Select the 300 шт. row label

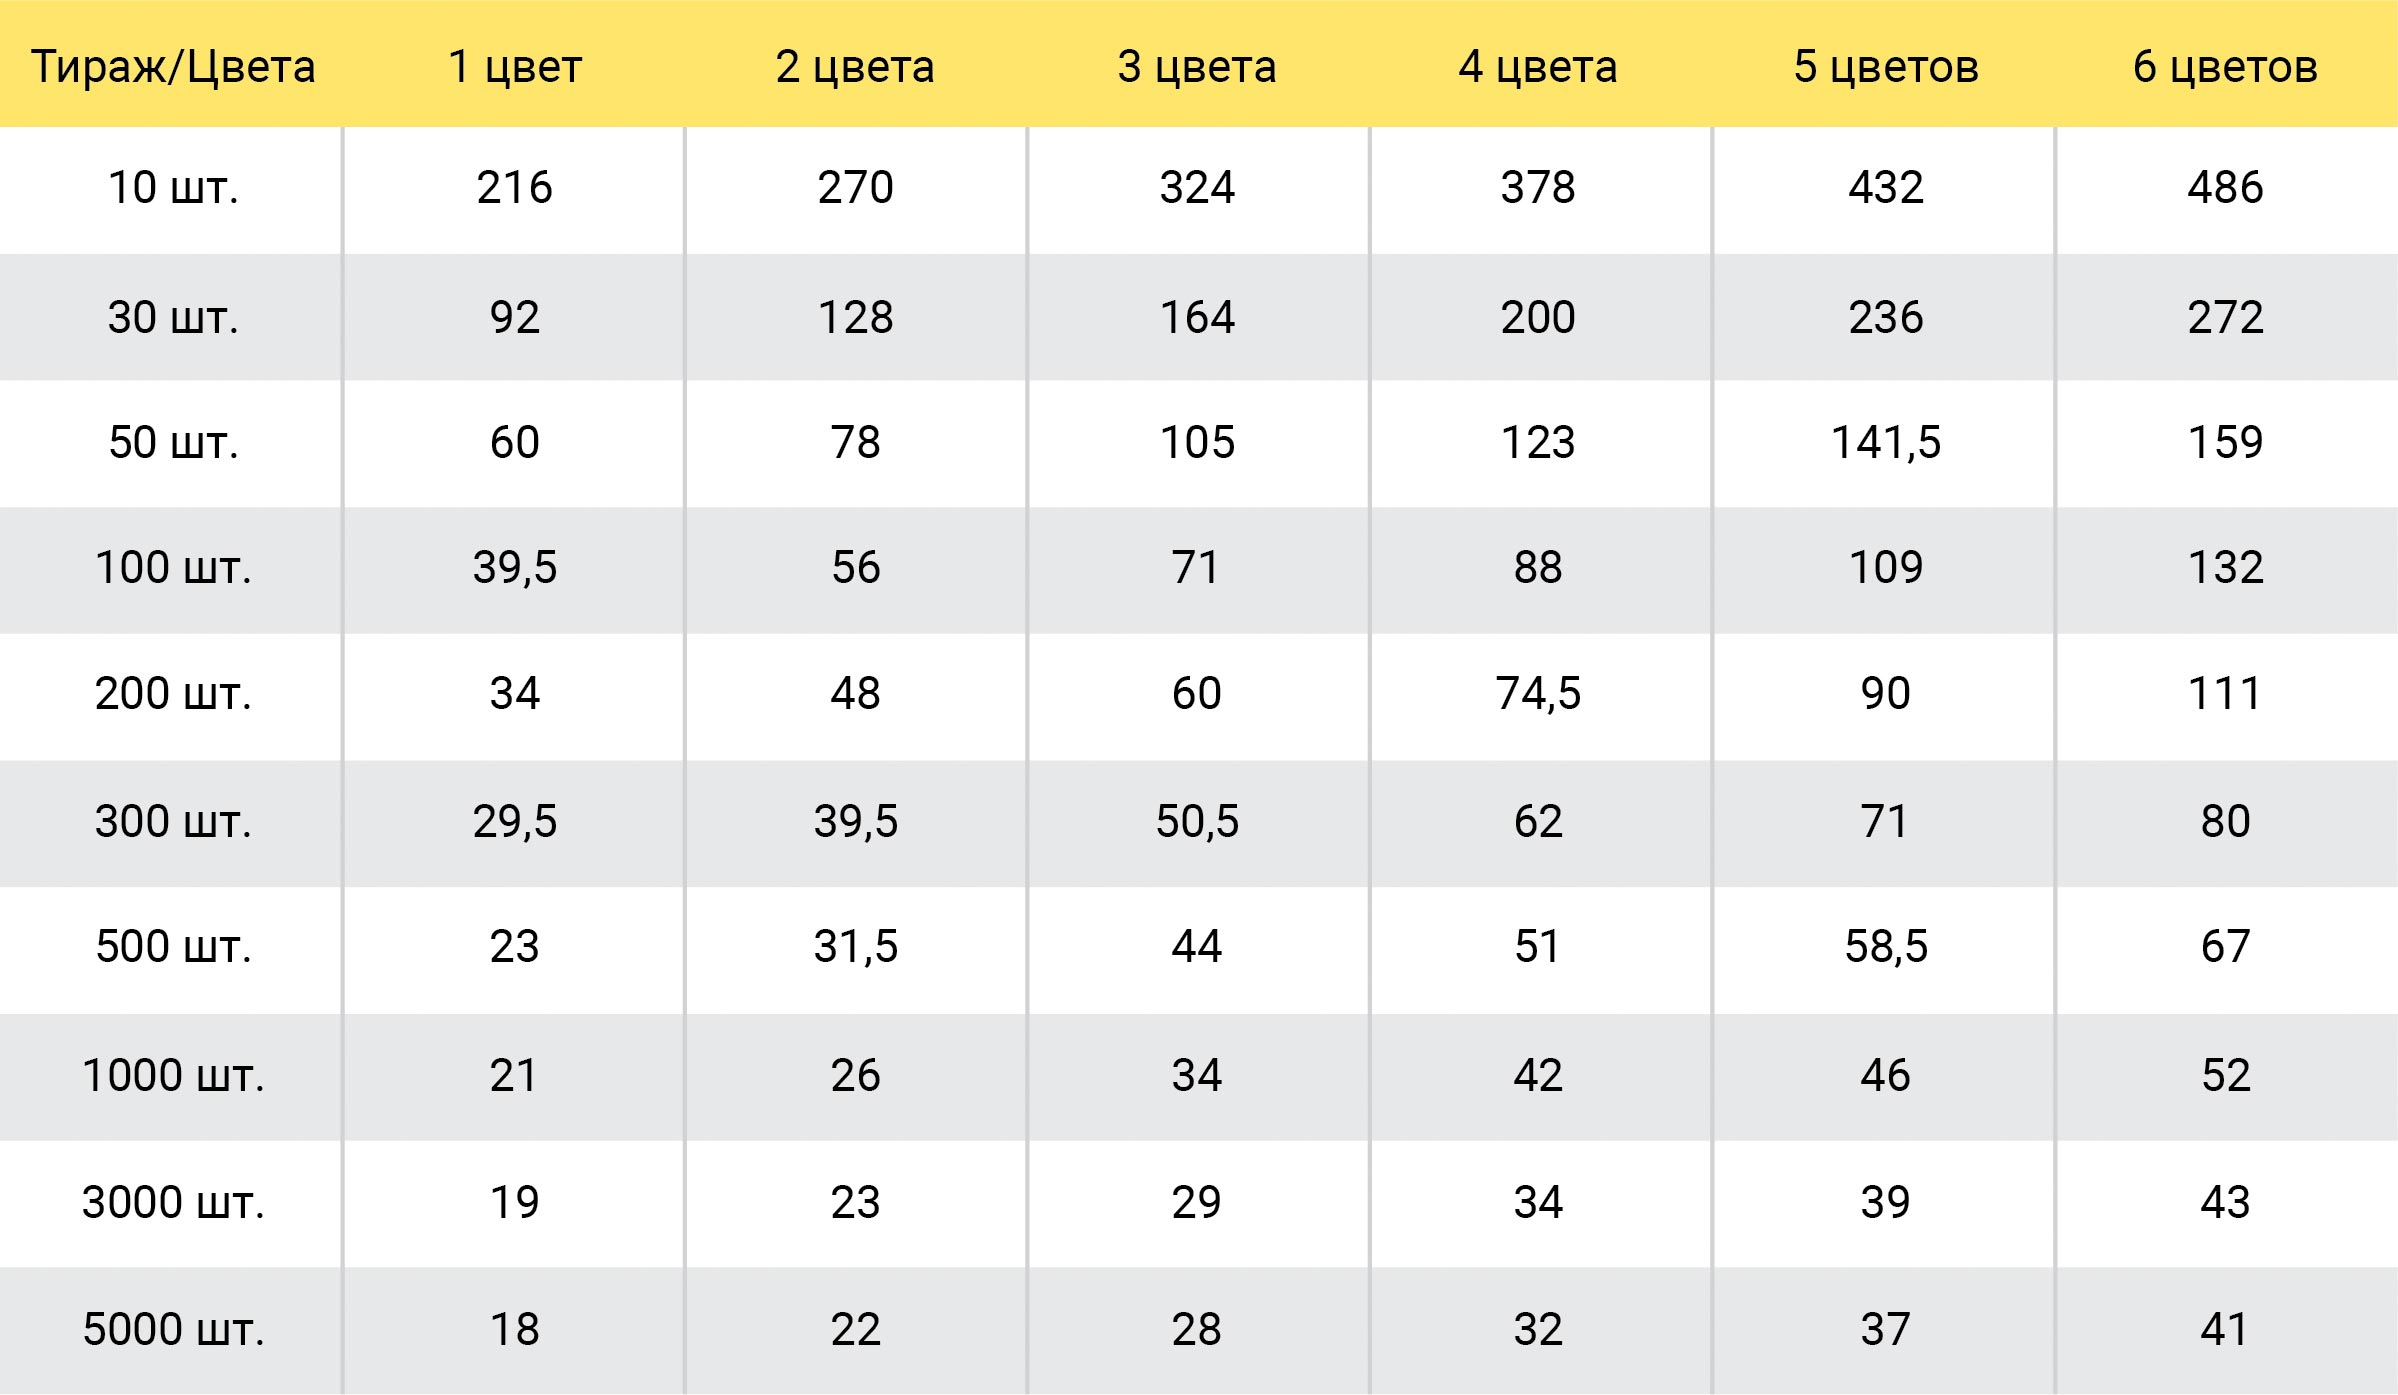173,821
